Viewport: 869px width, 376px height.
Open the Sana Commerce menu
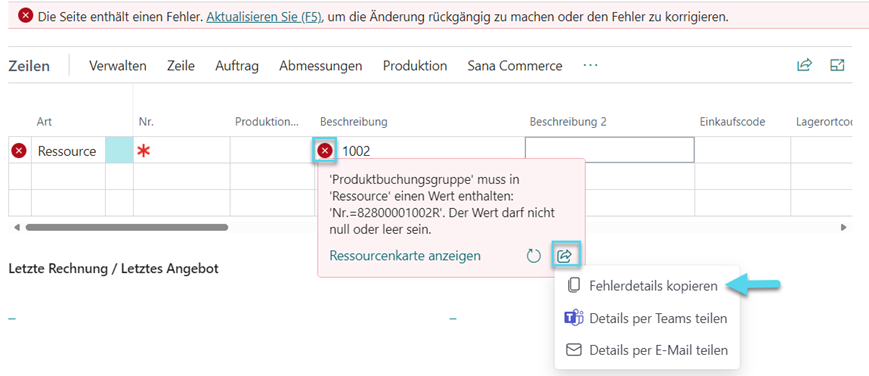[515, 66]
